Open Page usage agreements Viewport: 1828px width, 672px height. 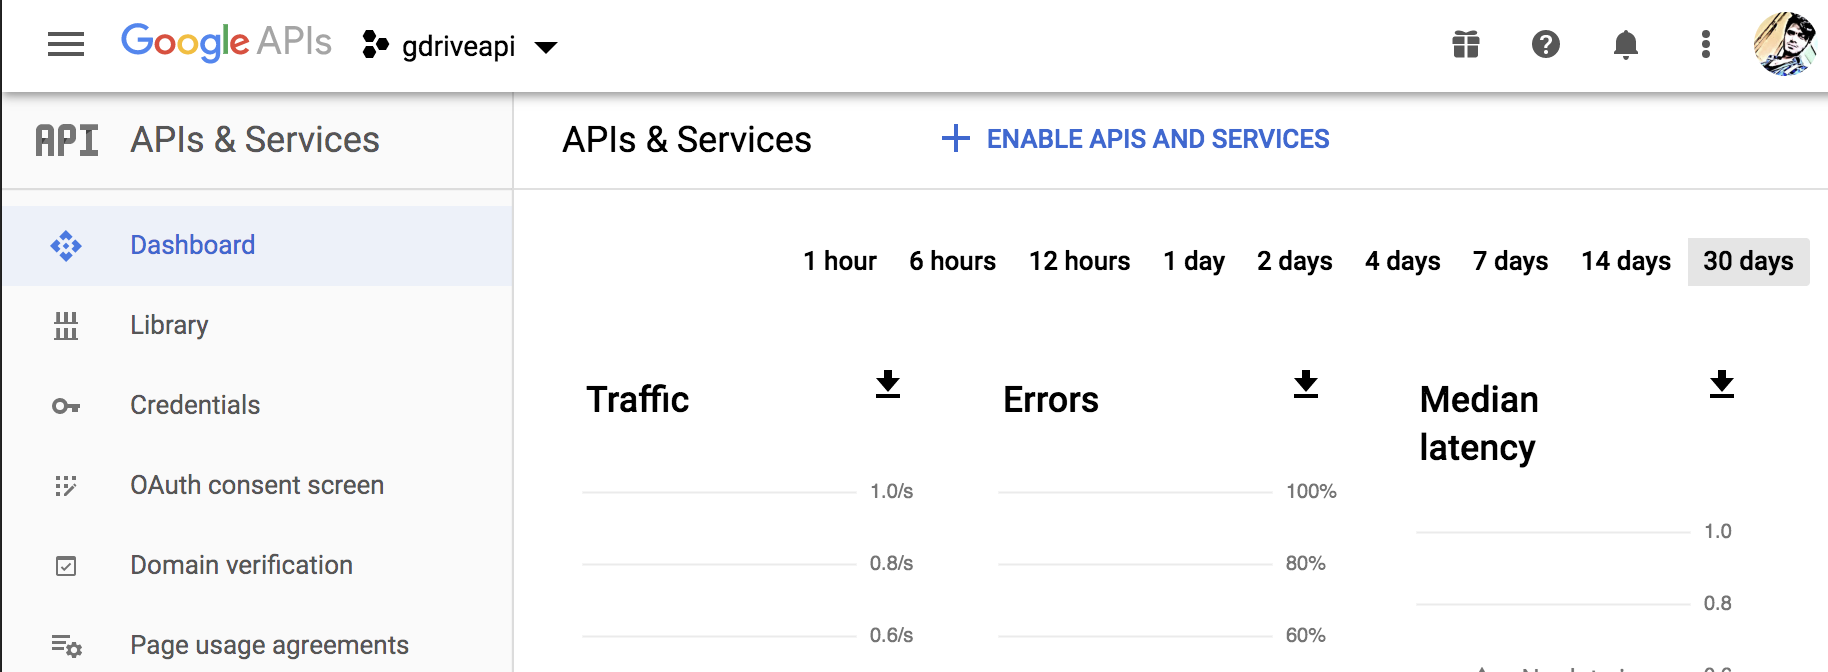[257, 646]
